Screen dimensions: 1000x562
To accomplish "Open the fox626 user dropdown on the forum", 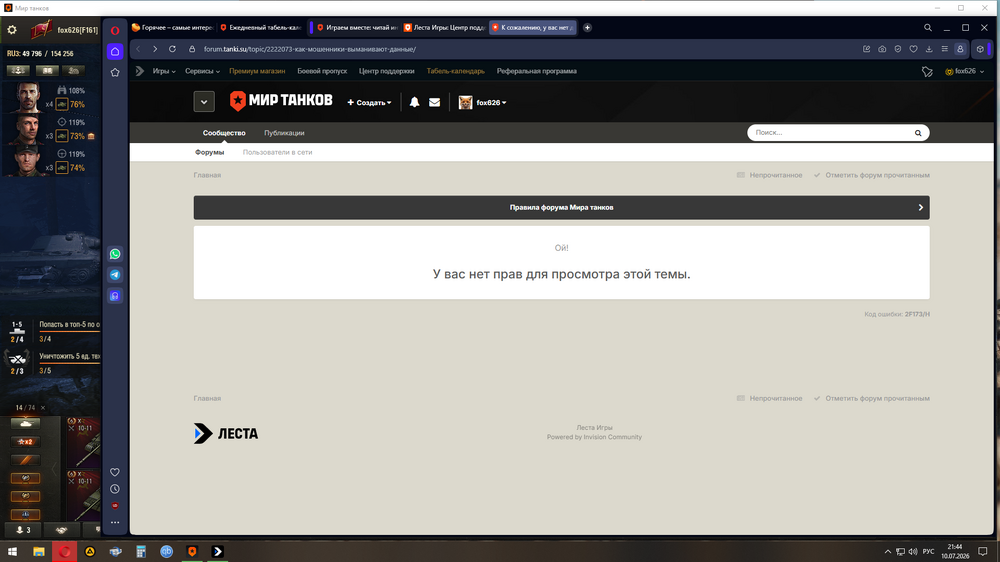I will coord(483,102).
